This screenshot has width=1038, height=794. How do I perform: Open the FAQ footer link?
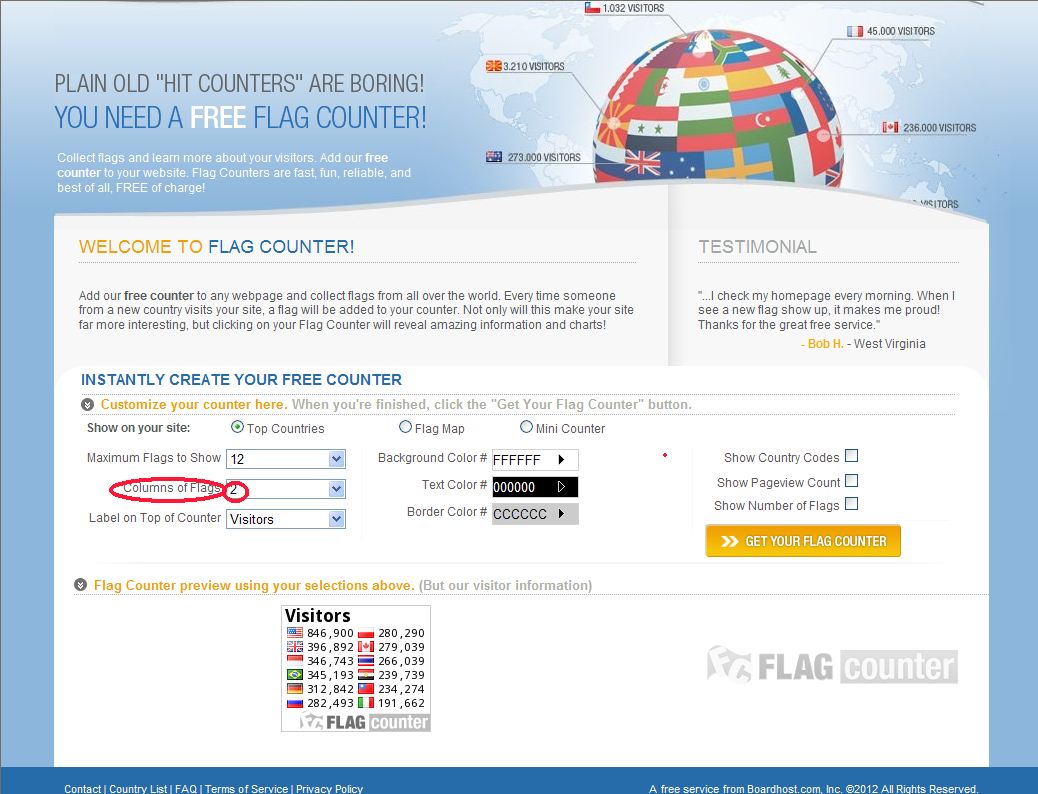[186, 789]
